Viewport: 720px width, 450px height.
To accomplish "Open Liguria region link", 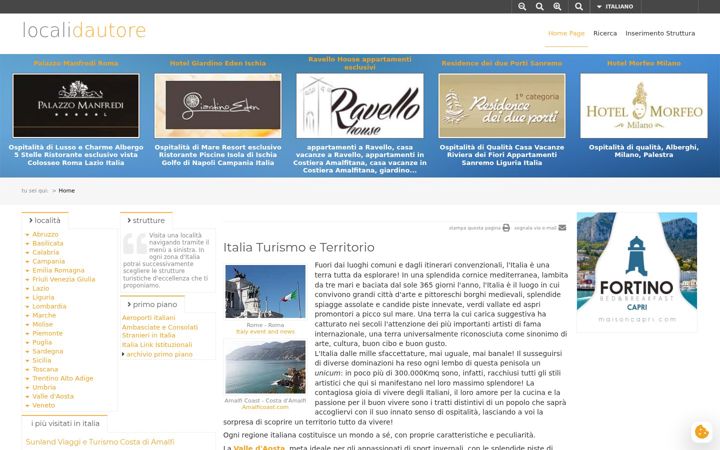I will click(x=43, y=297).
